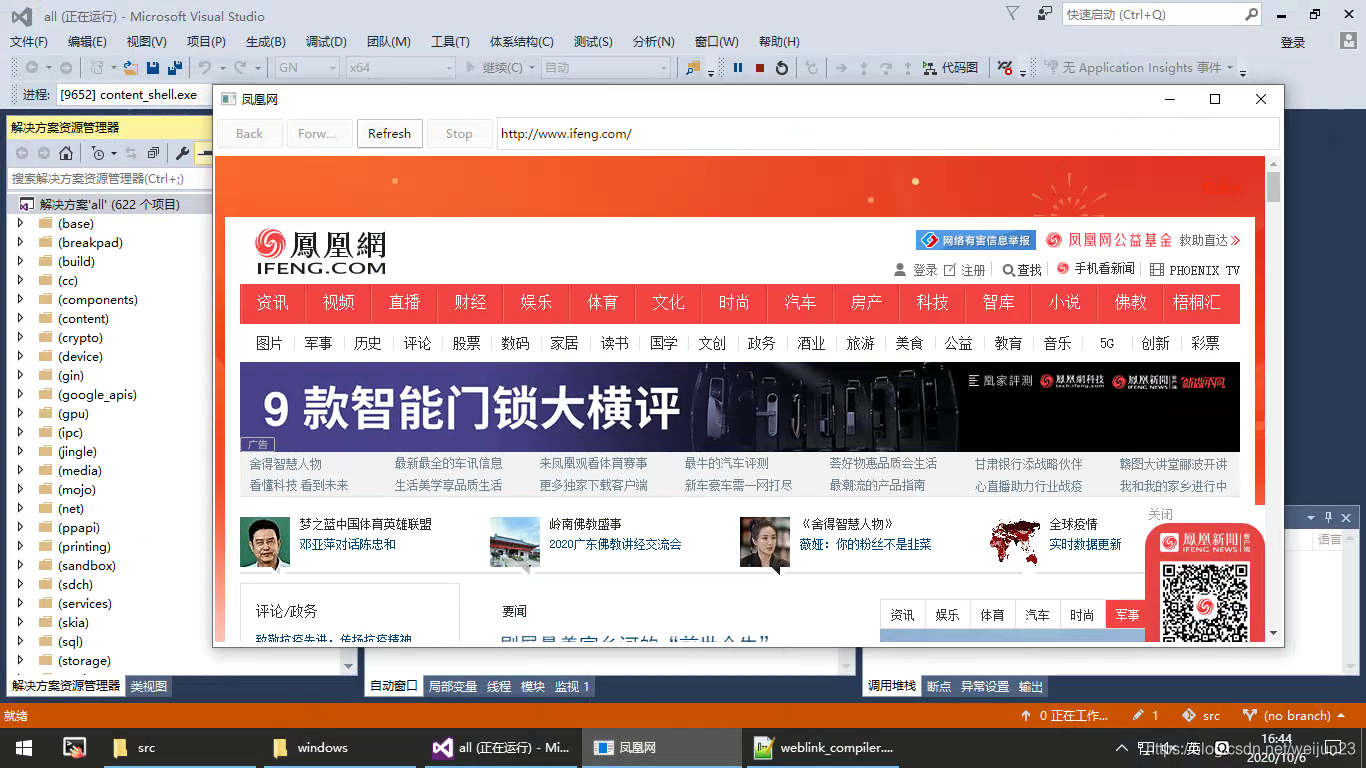Image resolution: width=1366 pixels, height=768 pixels.
Task: Switch to the 类视图 tab
Action: click(x=149, y=686)
